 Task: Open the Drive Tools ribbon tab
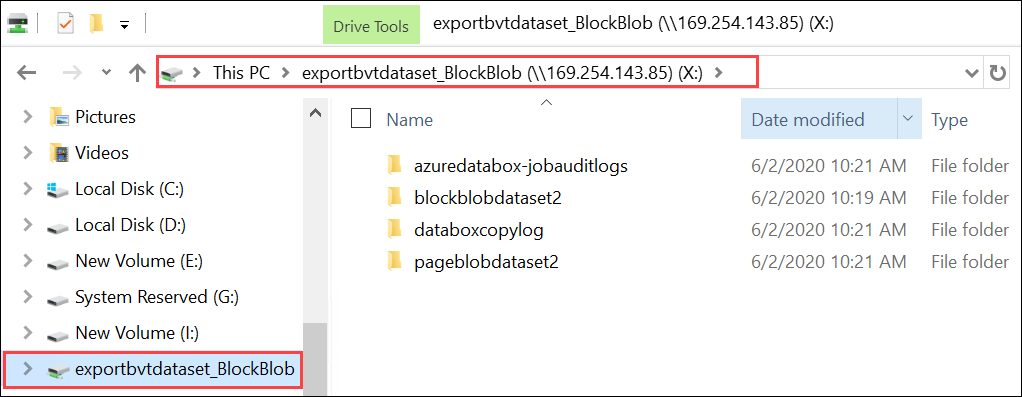point(371,26)
